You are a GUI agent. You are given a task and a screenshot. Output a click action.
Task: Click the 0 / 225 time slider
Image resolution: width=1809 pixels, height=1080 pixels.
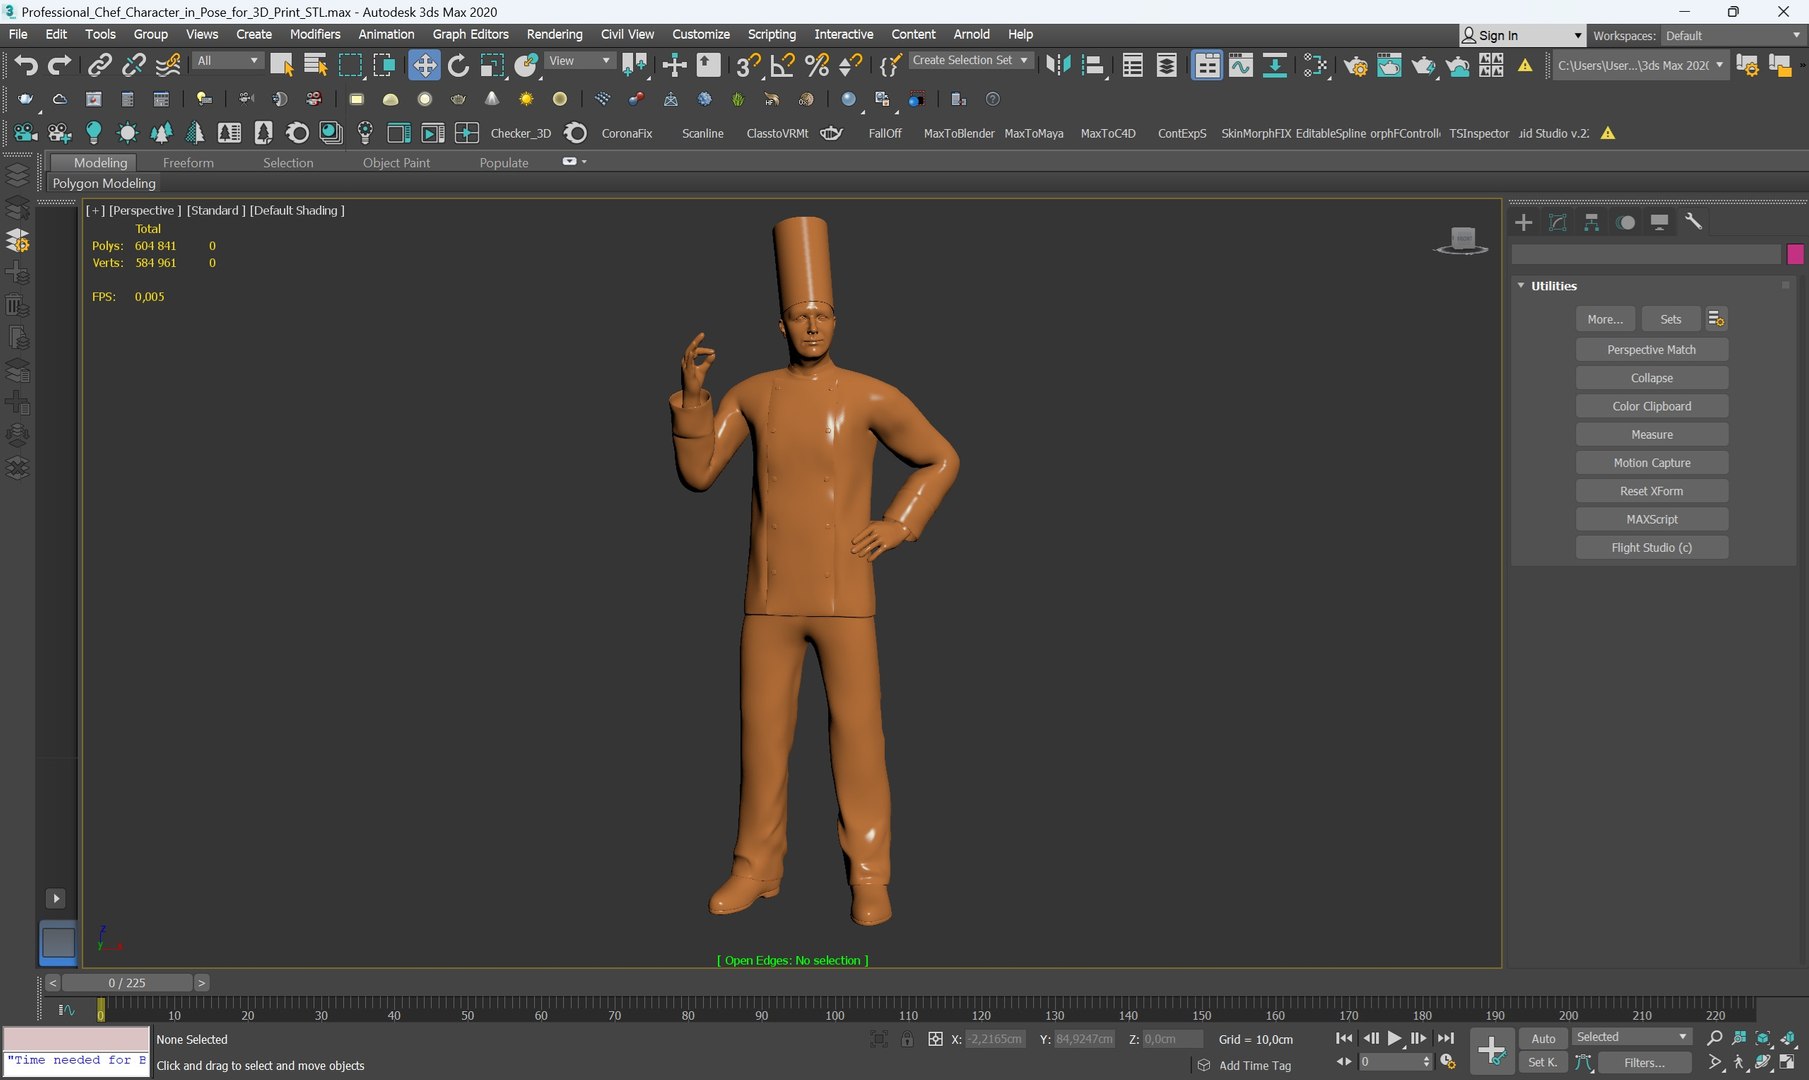point(127,983)
